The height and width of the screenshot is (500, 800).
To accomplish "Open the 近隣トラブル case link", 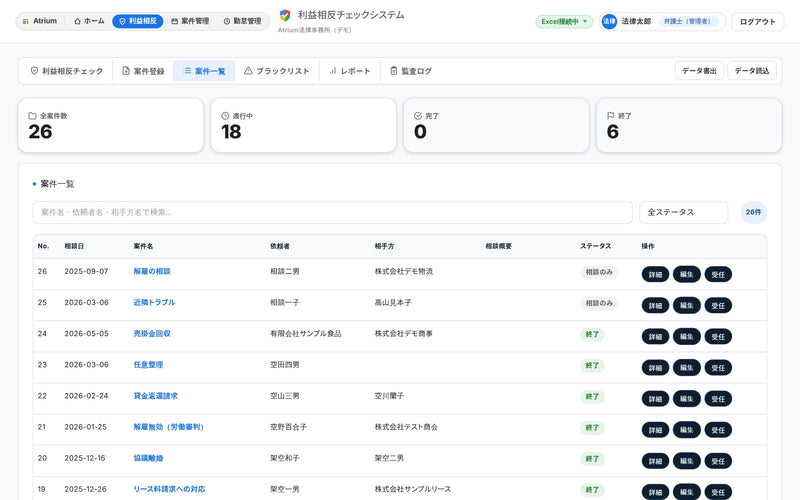I will [x=154, y=303].
